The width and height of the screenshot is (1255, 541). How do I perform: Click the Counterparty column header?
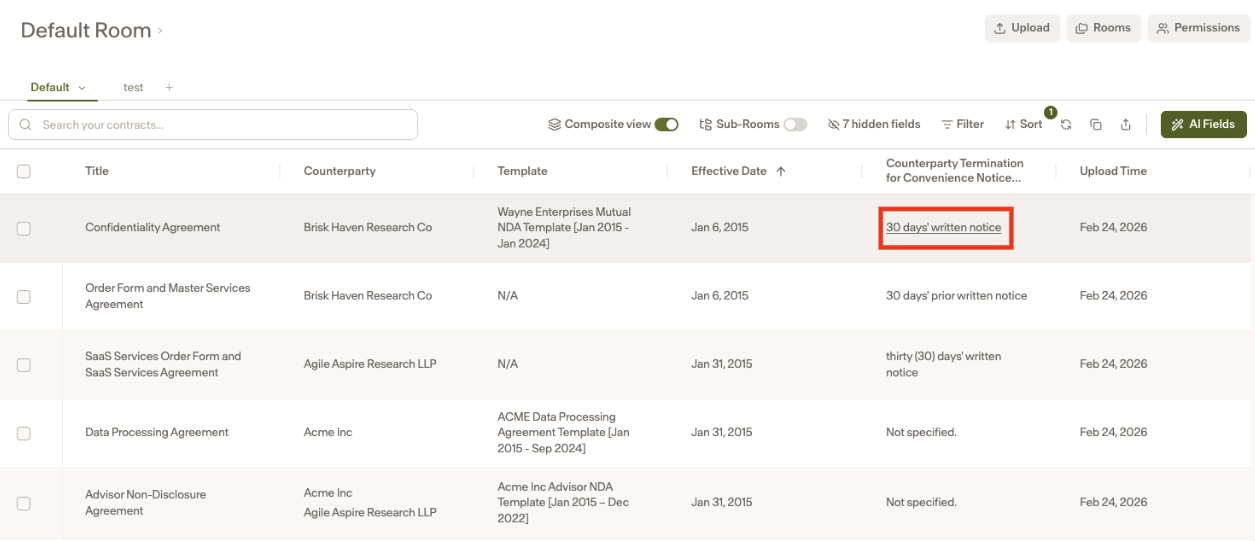click(340, 171)
